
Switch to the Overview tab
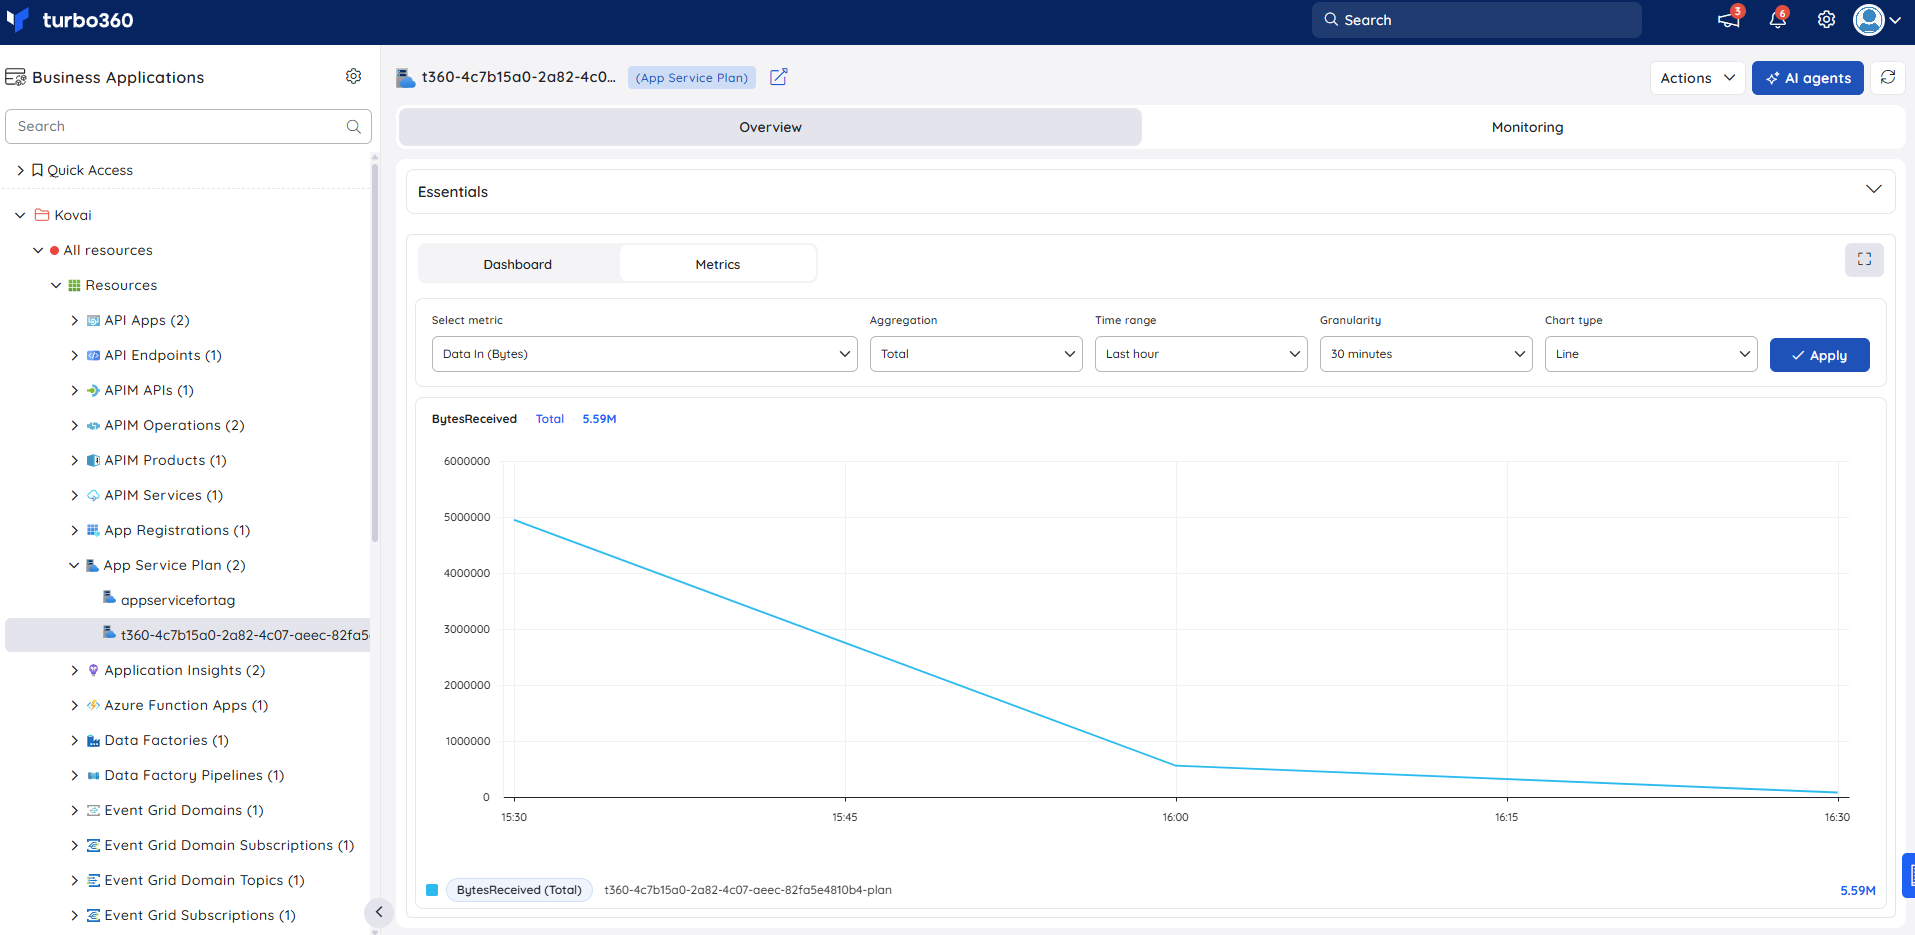770,127
